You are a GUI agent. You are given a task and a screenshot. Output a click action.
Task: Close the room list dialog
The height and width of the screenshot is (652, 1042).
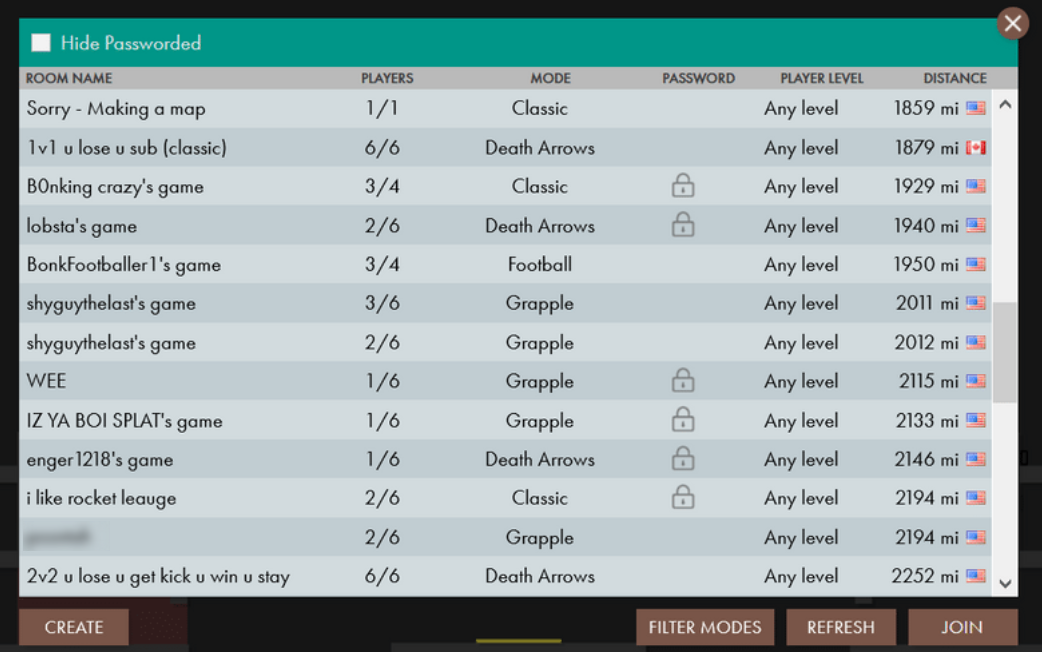pyautogui.click(x=1013, y=23)
